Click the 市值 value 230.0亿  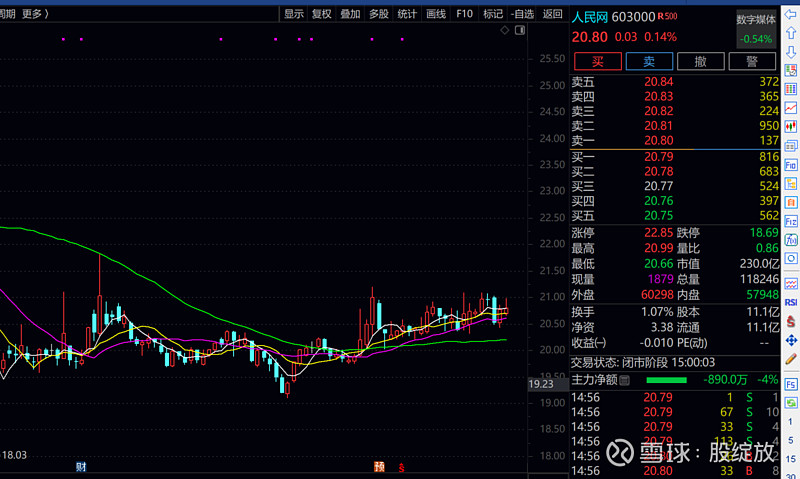759,264
